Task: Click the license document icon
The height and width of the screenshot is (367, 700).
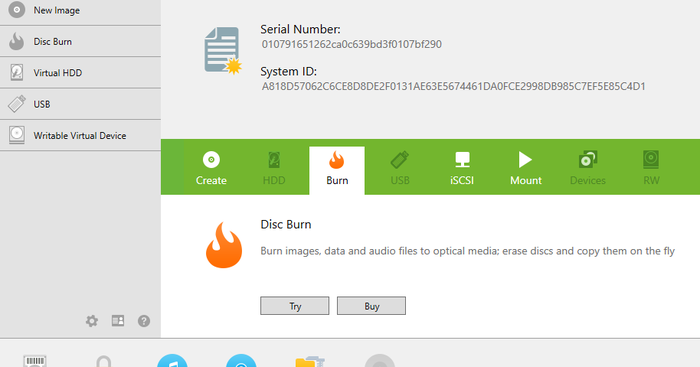Action: pyautogui.click(x=223, y=50)
